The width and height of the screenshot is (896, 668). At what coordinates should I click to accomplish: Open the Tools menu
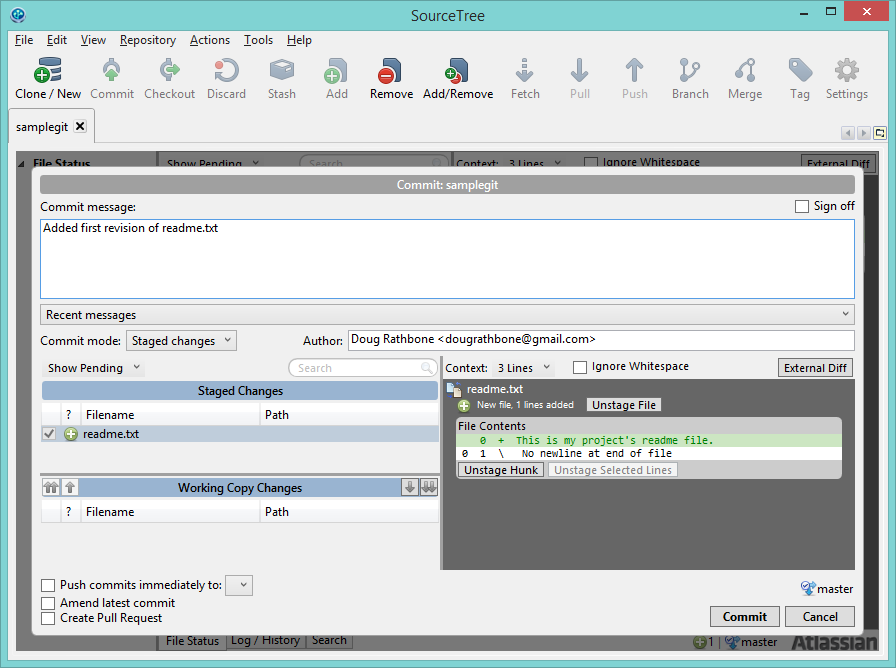pos(258,40)
